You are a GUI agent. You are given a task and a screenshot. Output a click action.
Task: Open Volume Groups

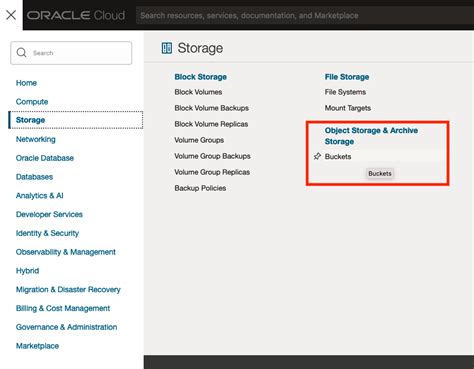(x=199, y=140)
